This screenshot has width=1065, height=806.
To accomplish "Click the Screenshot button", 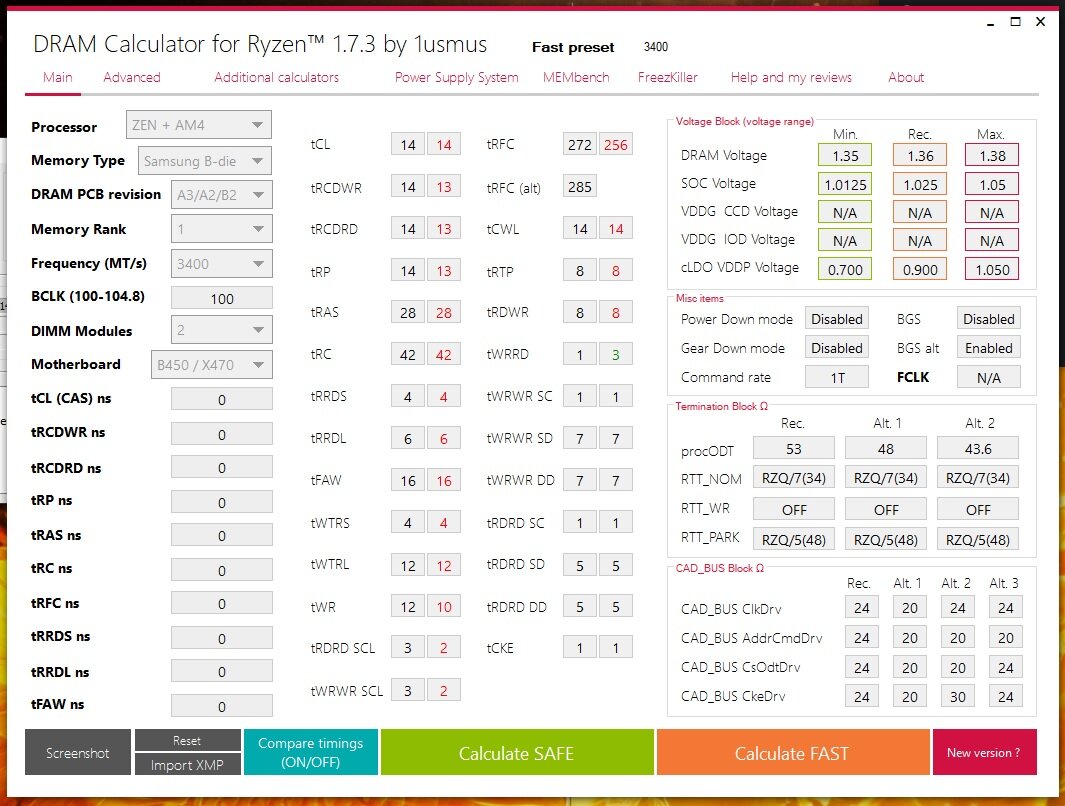I will point(77,752).
